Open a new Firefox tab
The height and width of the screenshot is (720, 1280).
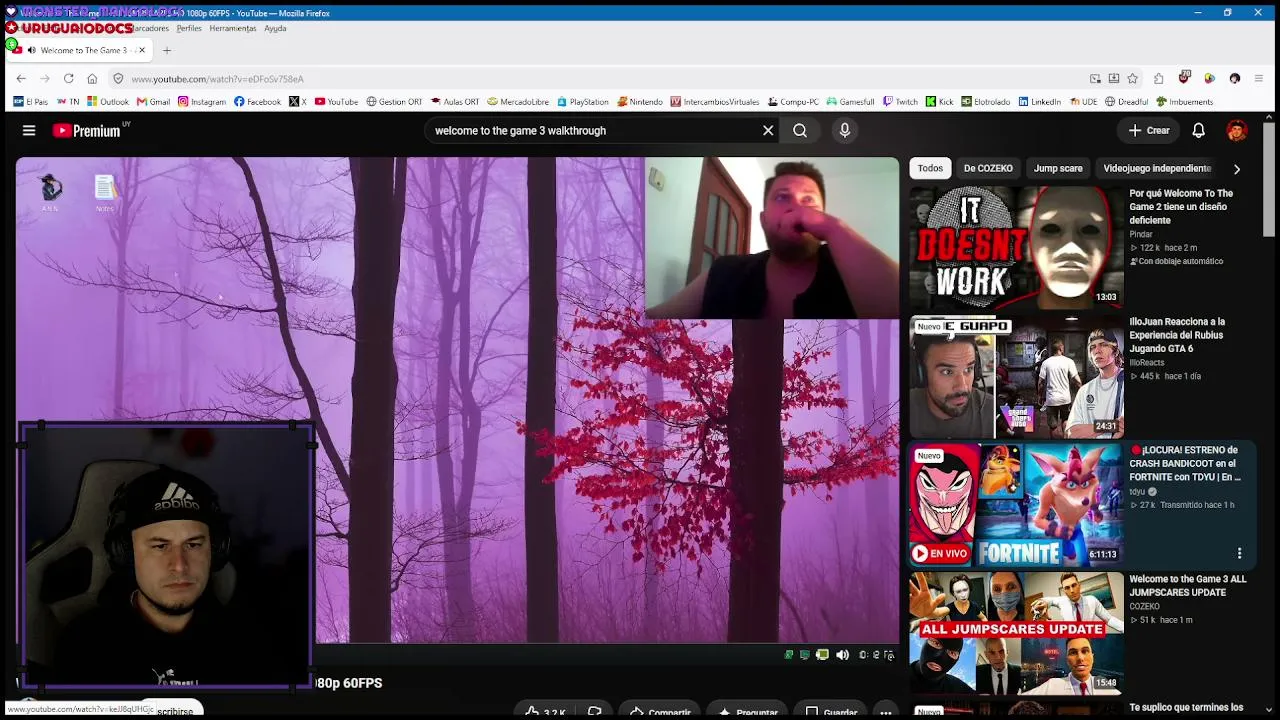coord(167,50)
